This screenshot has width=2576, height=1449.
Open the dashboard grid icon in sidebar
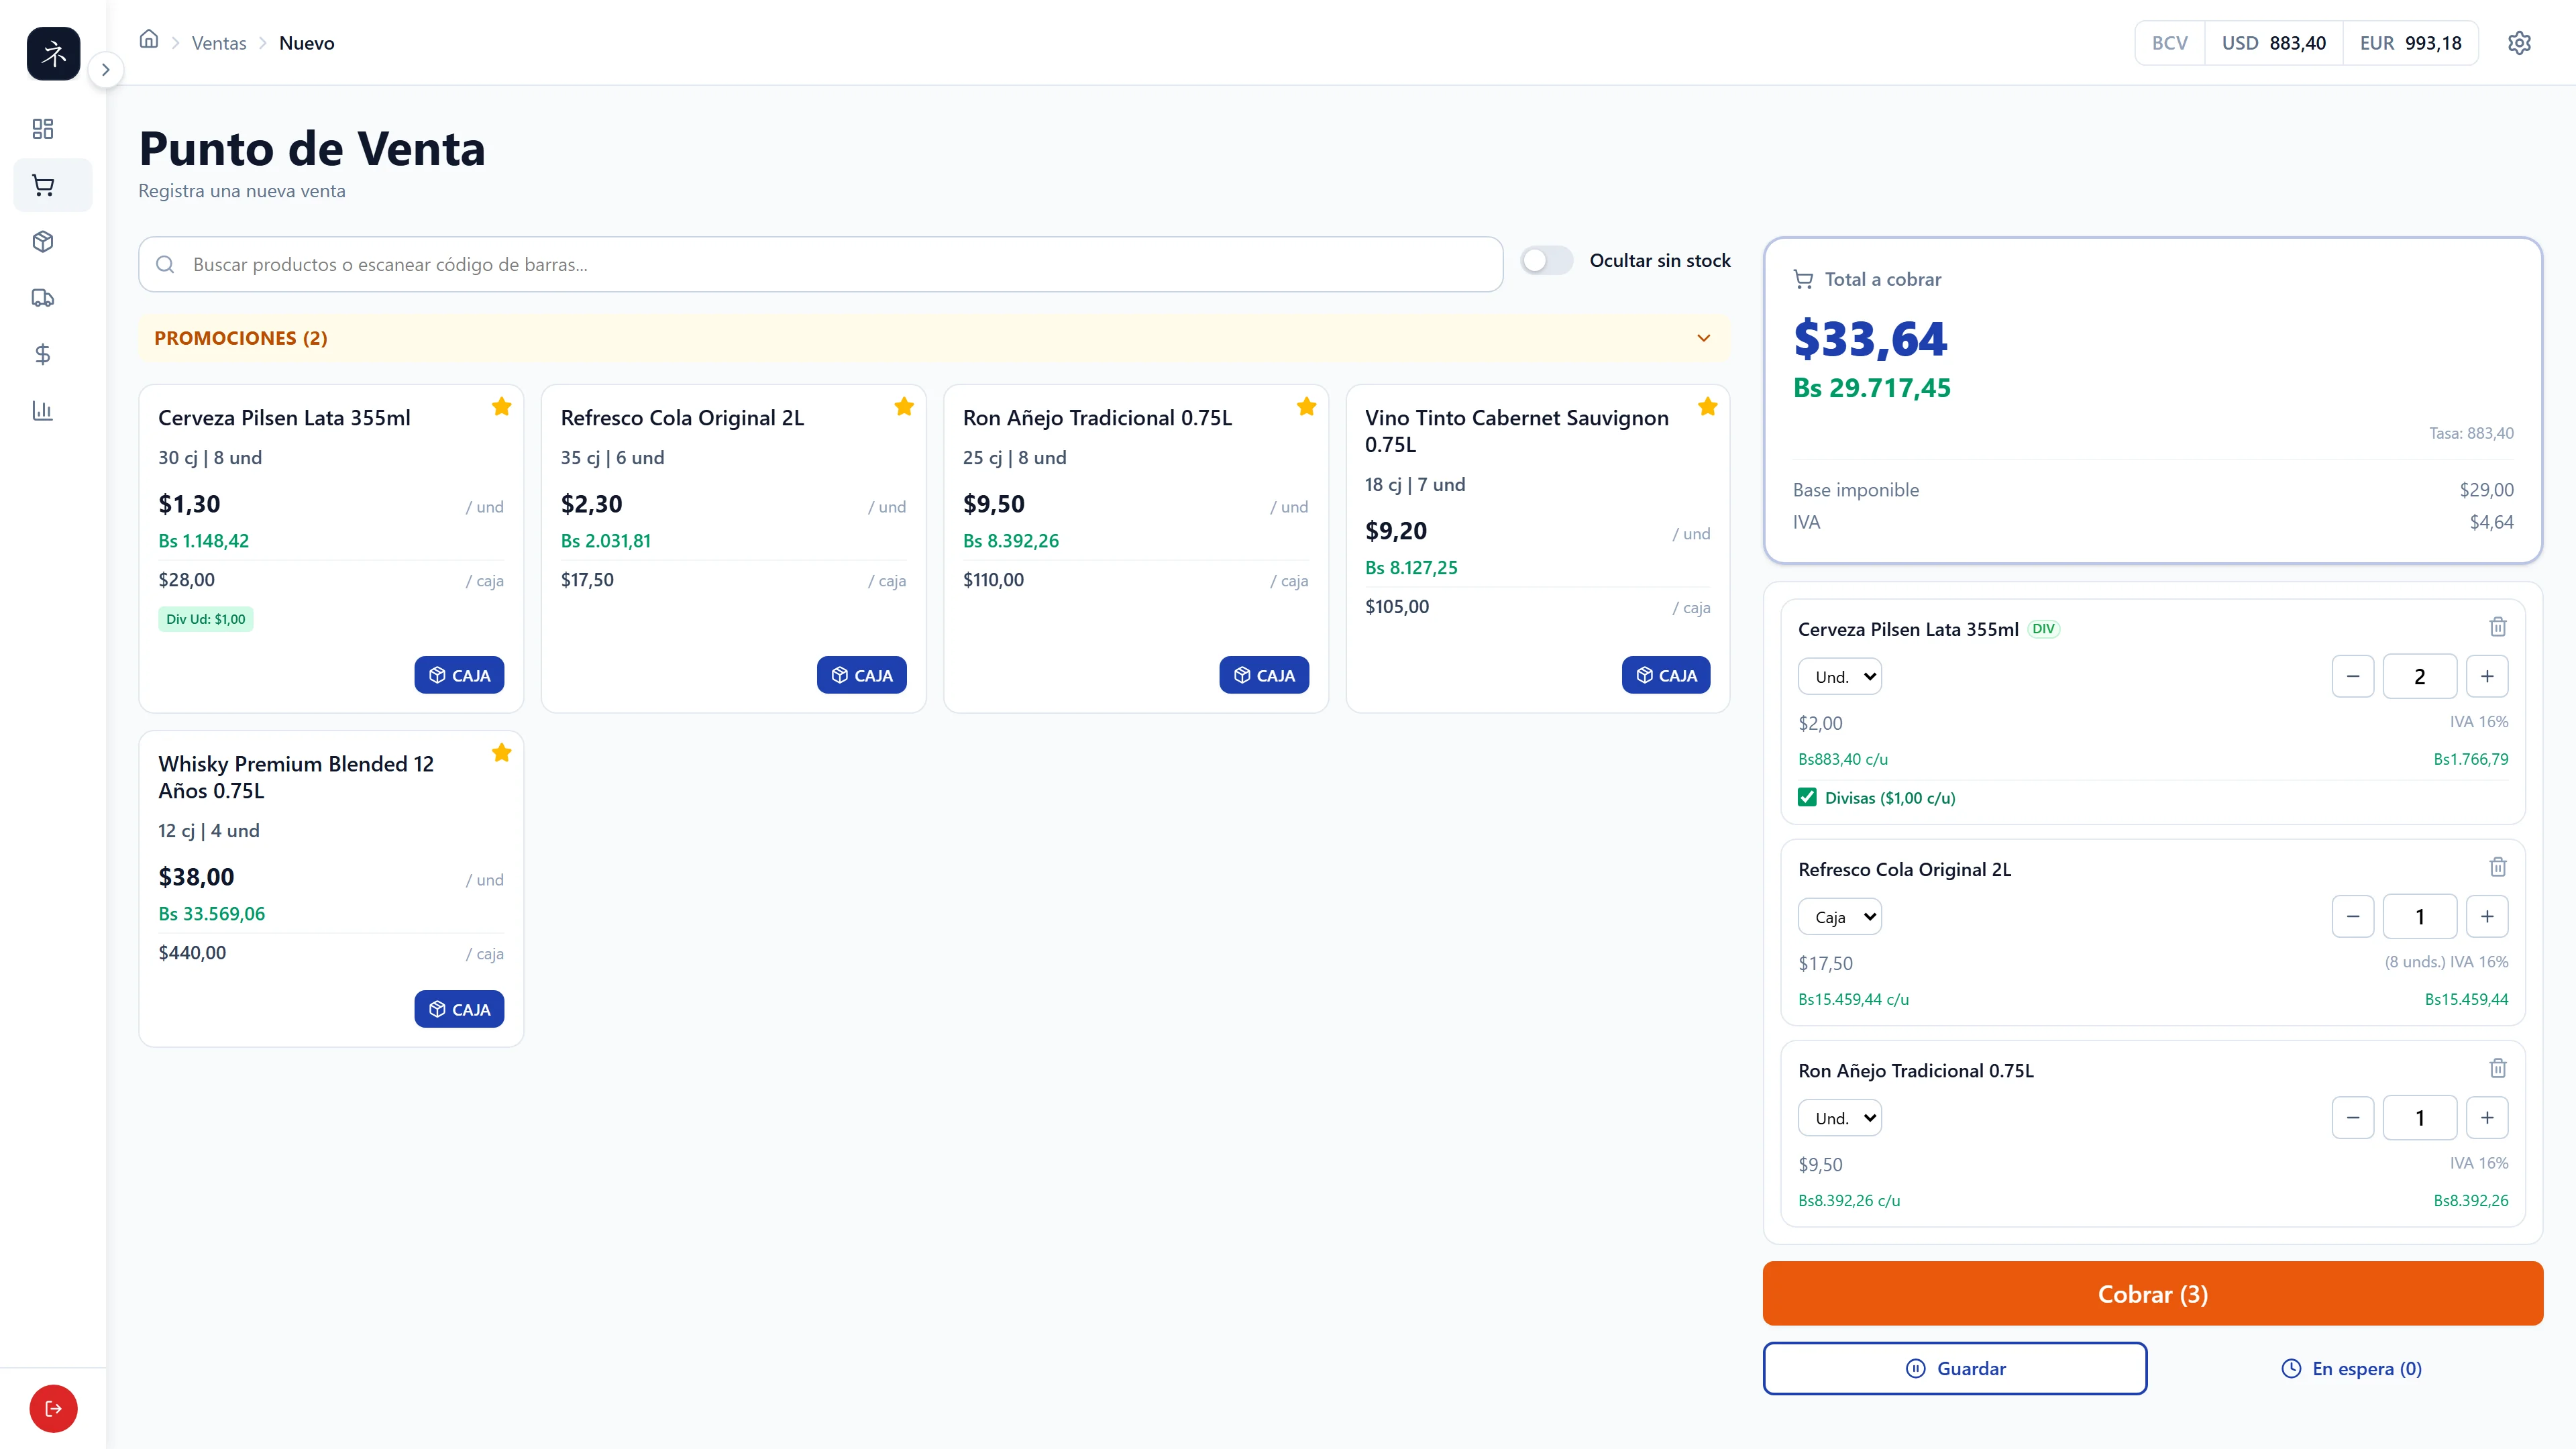(x=43, y=129)
